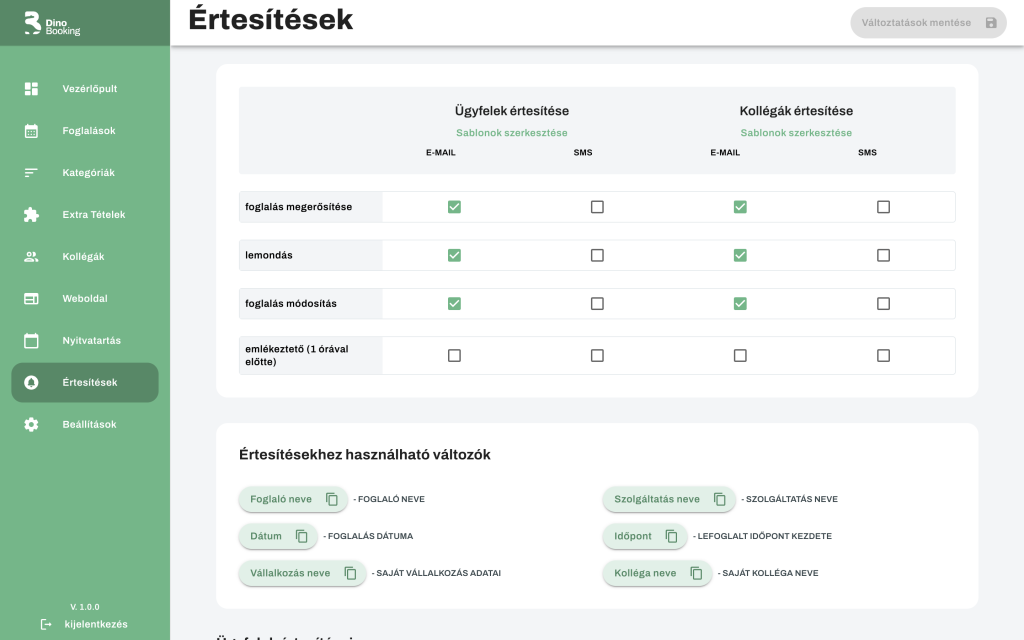Viewport: 1024px width, 640px height.
Task: Enable customer SMS for lemondás
Action: point(597,255)
